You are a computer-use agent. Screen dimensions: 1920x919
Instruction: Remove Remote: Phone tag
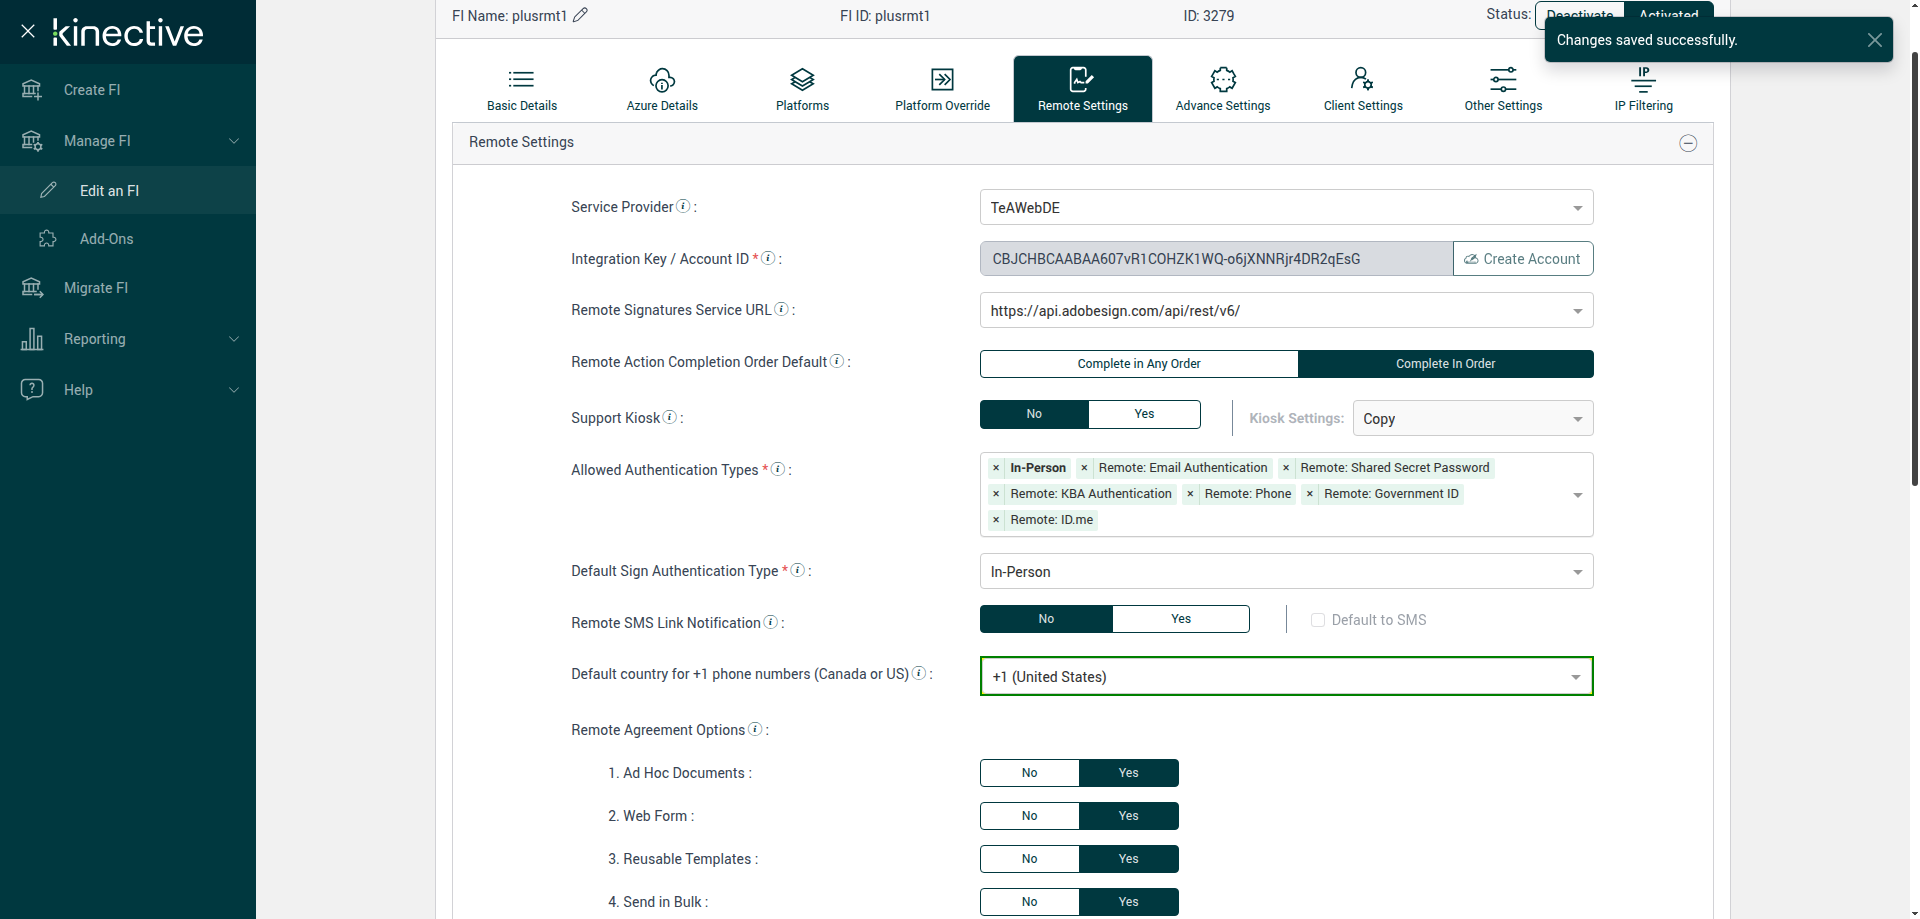click(x=1190, y=494)
